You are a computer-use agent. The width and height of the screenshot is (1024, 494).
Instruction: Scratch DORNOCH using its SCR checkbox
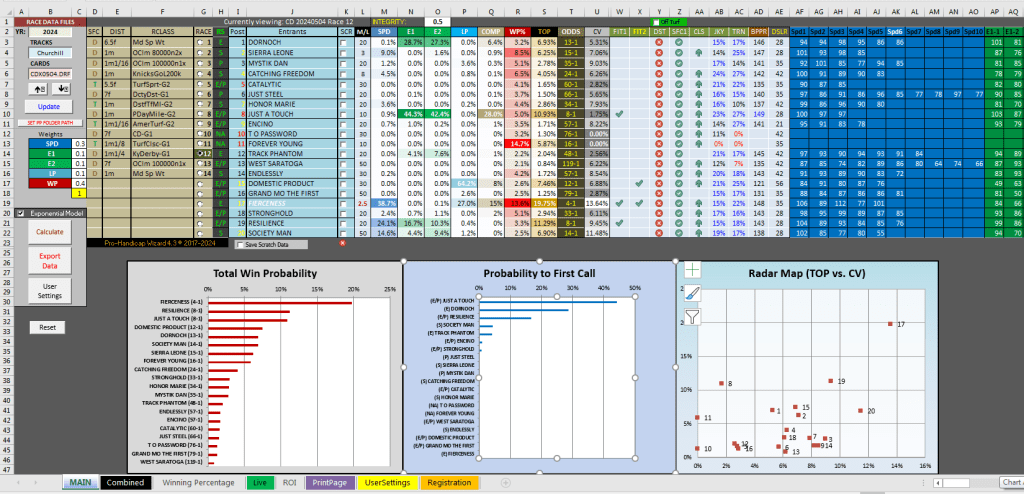pyautogui.click(x=345, y=44)
